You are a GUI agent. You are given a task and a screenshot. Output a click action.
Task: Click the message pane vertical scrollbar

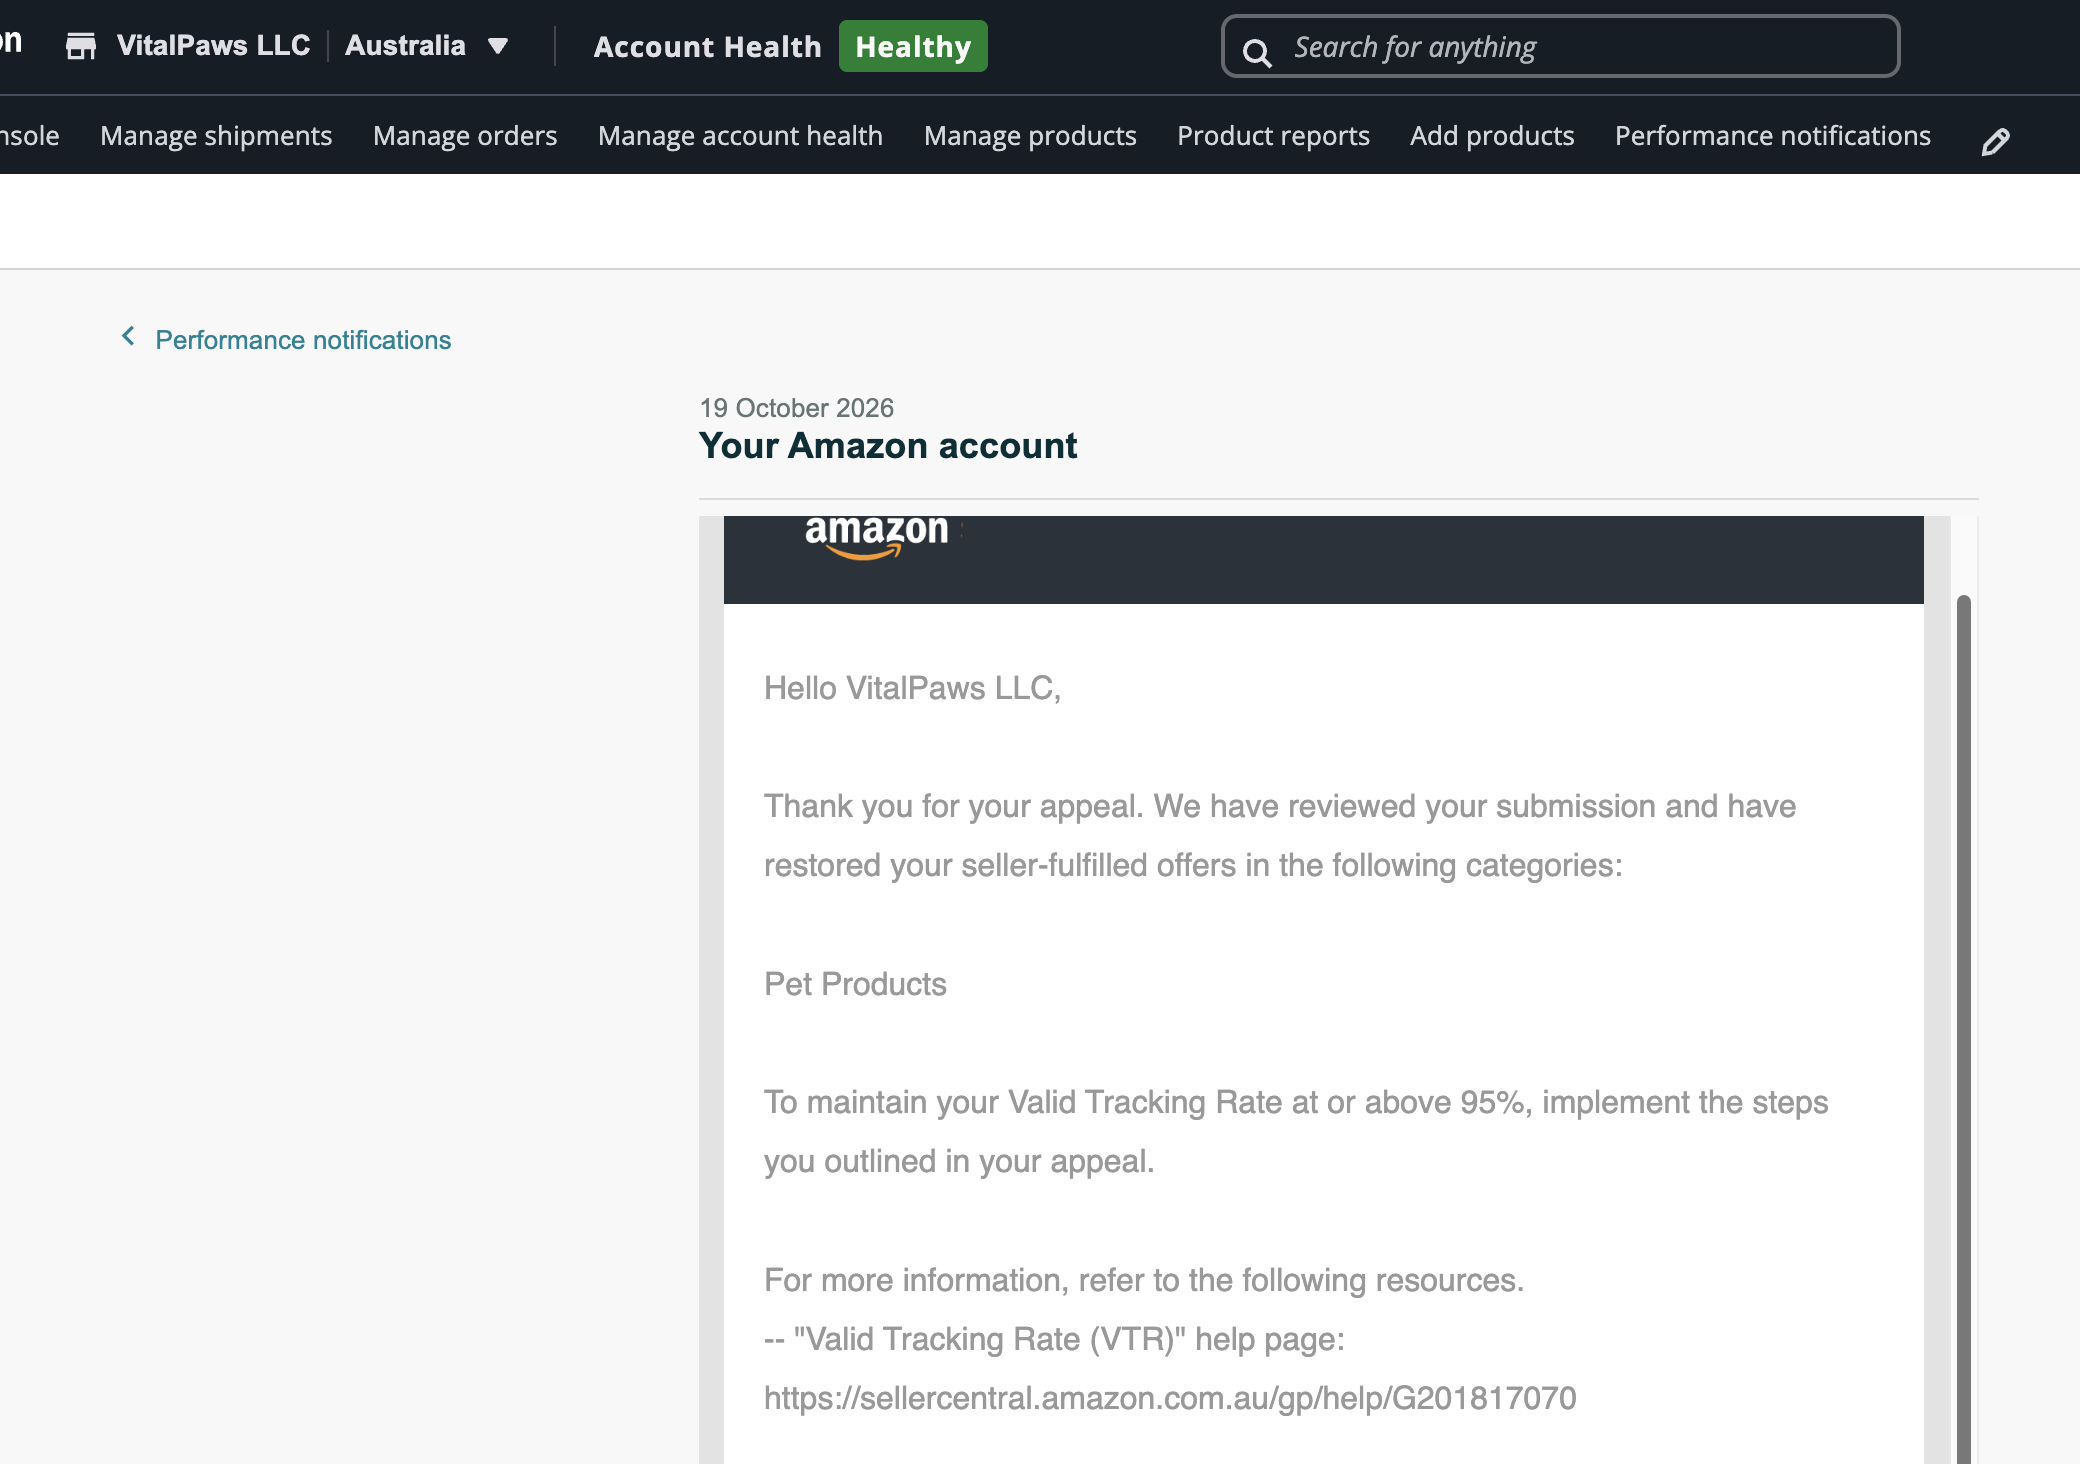[x=1964, y=1030]
